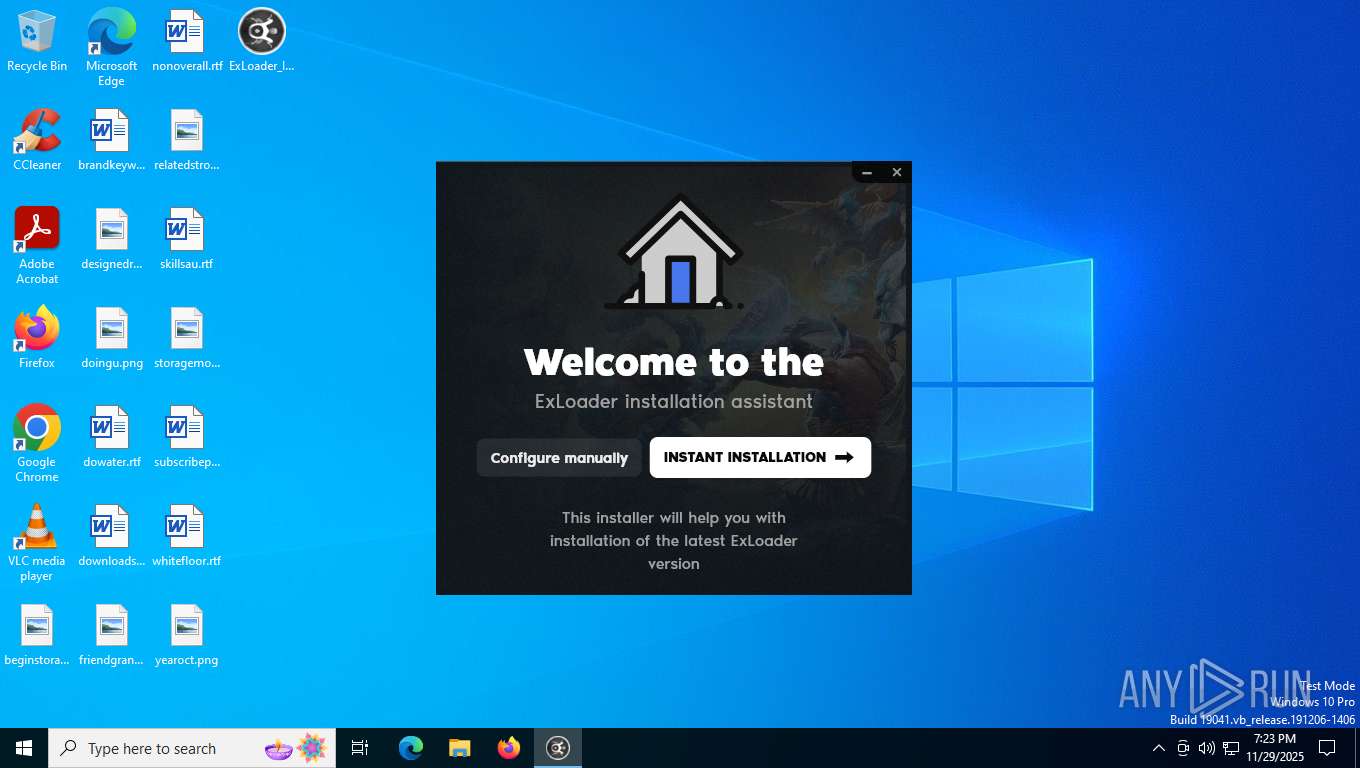Open Google Chrome desktop shortcut
1360x768 pixels.
pyautogui.click(x=37, y=444)
